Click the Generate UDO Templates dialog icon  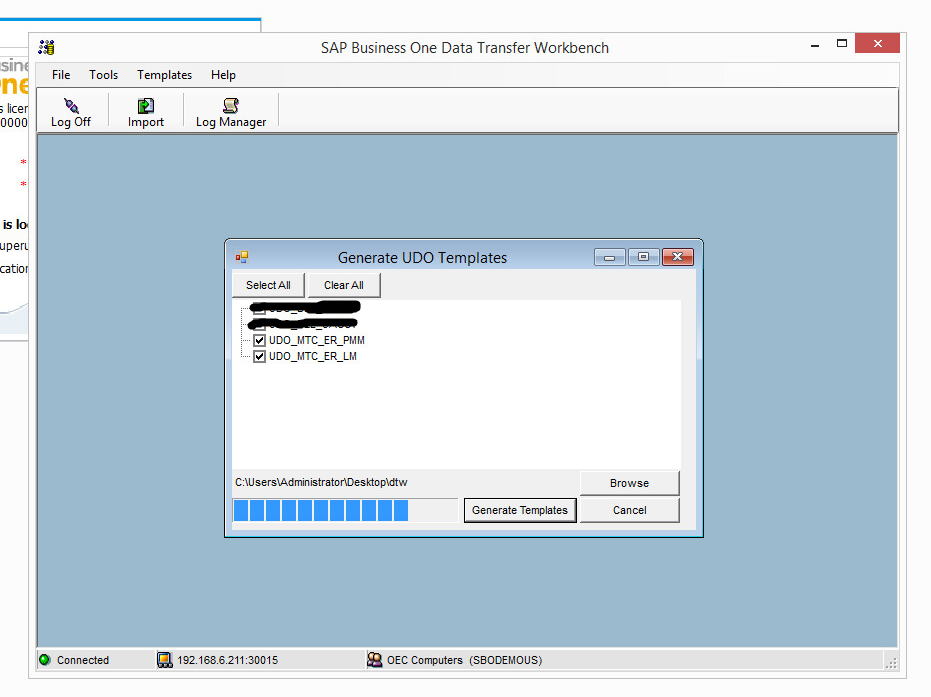[x=242, y=257]
